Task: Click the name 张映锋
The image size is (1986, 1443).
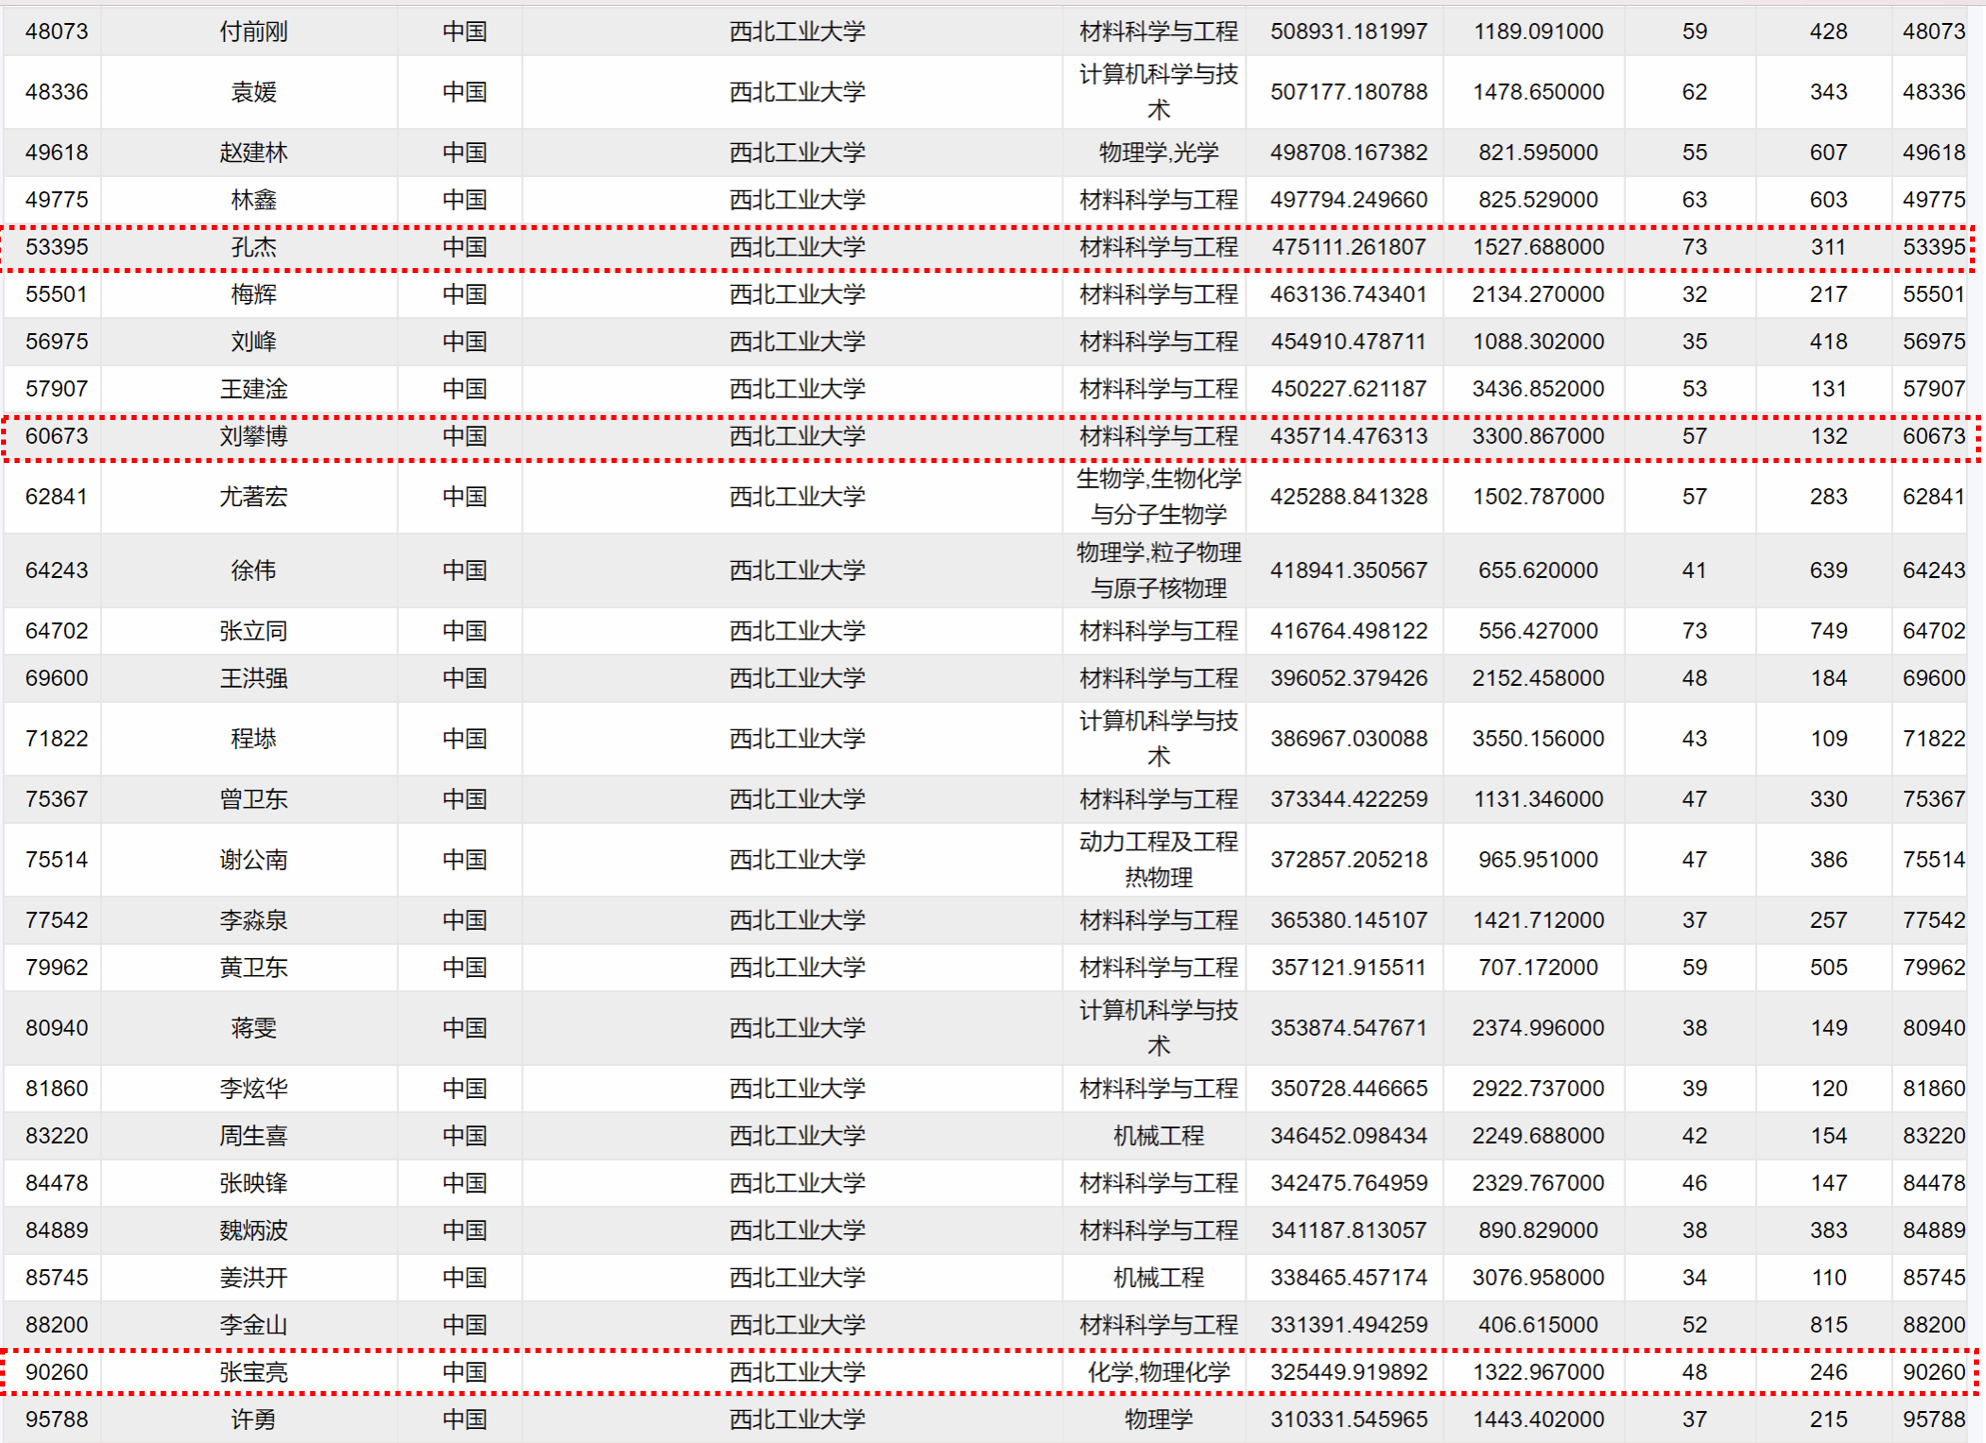Action: click(x=253, y=1183)
